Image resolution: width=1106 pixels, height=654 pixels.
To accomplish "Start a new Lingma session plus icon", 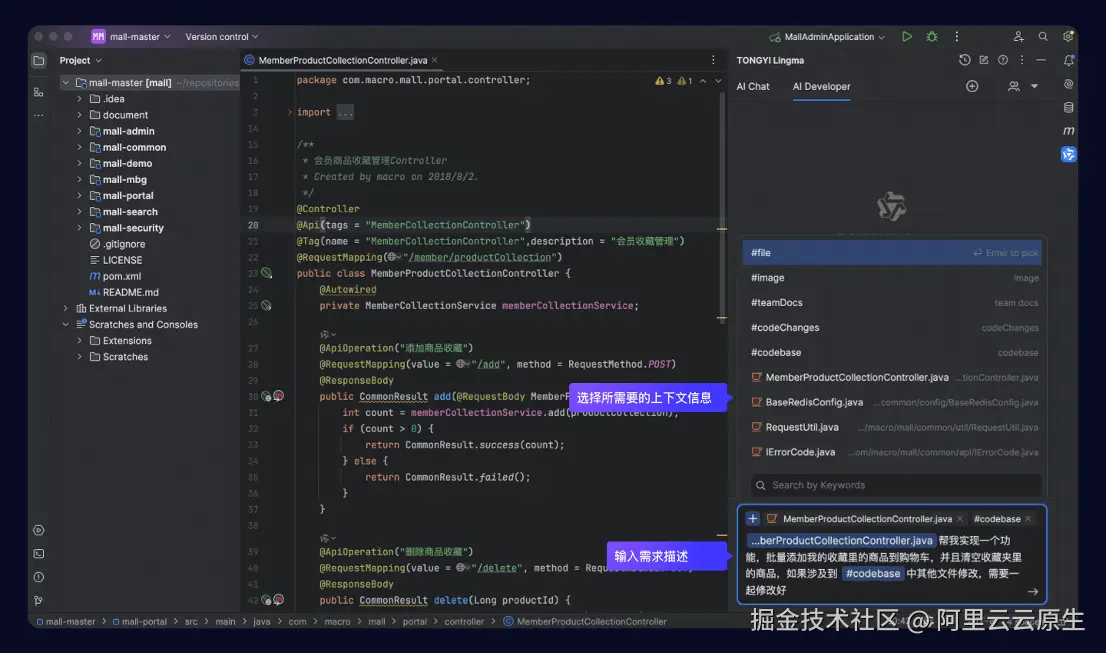I will tap(972, 86).
